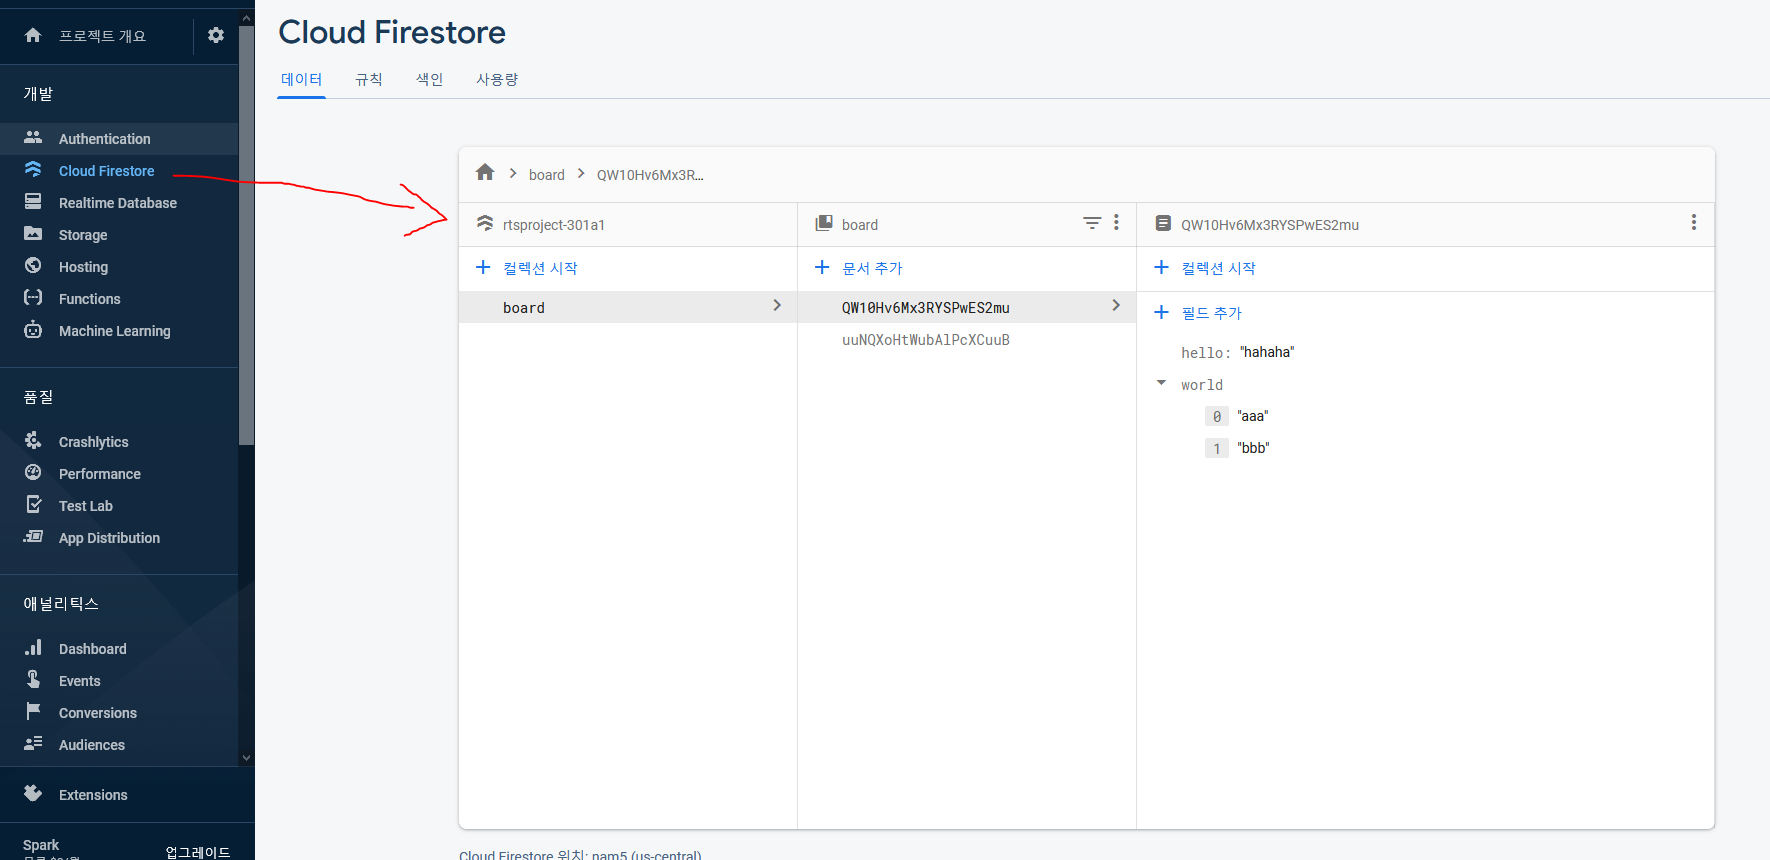Screen dimensions: 1770x860
Task: Open Realtime Database in sidebar
Action: pos(119,203)
